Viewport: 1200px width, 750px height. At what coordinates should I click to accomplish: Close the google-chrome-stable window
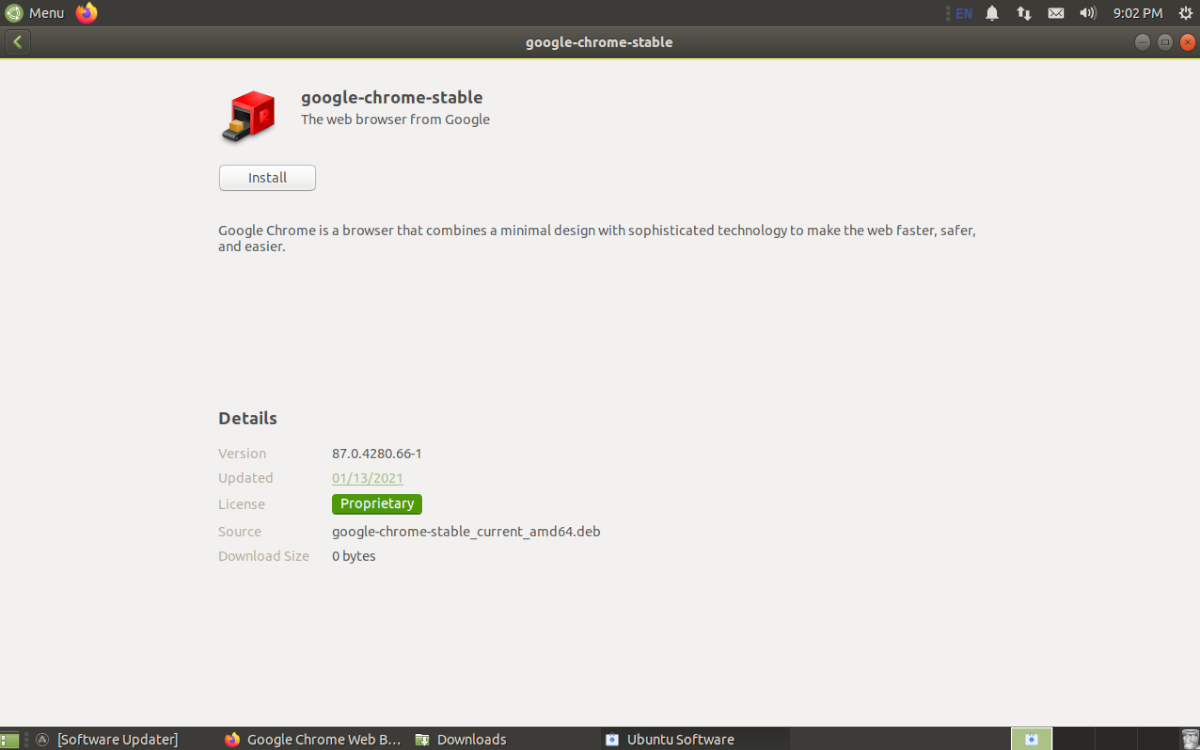tap(1187, 42)
